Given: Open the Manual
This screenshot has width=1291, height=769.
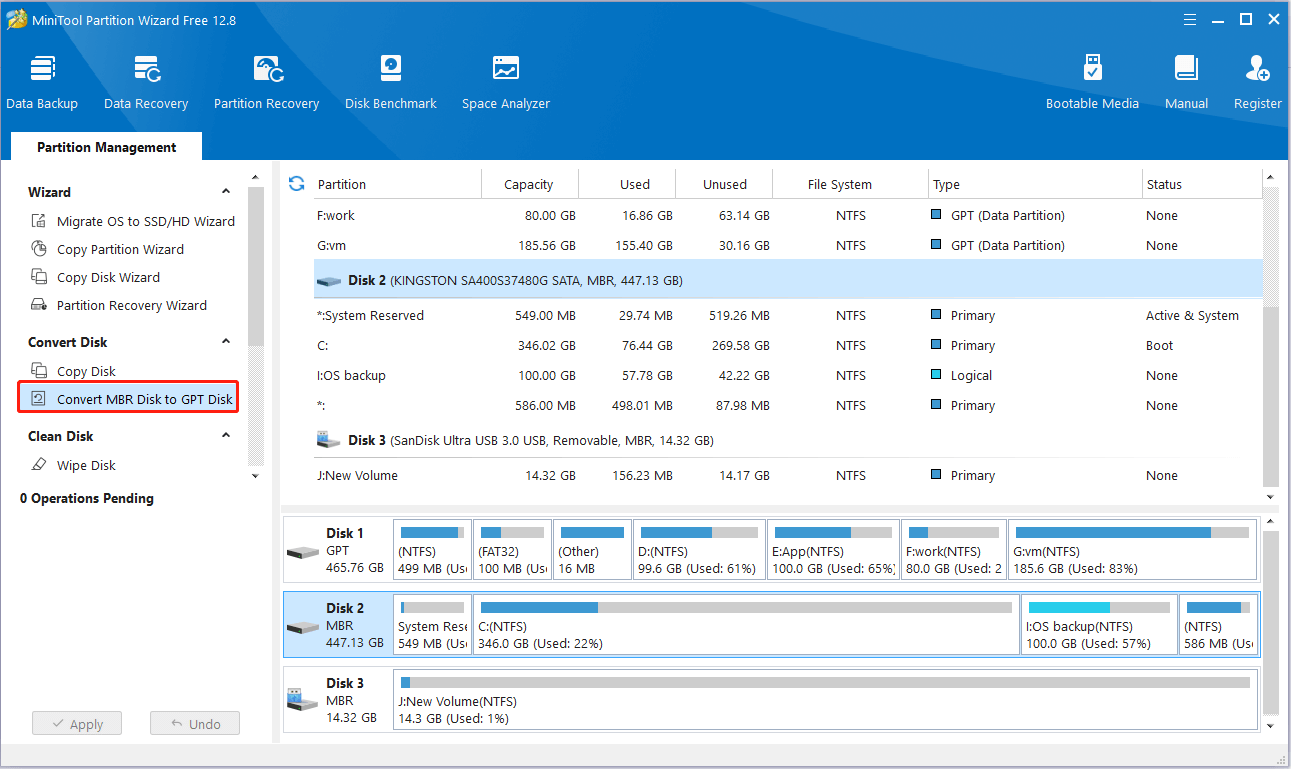Looking at the screenshot, I should pyautogui.click(x=1186, y=82).
